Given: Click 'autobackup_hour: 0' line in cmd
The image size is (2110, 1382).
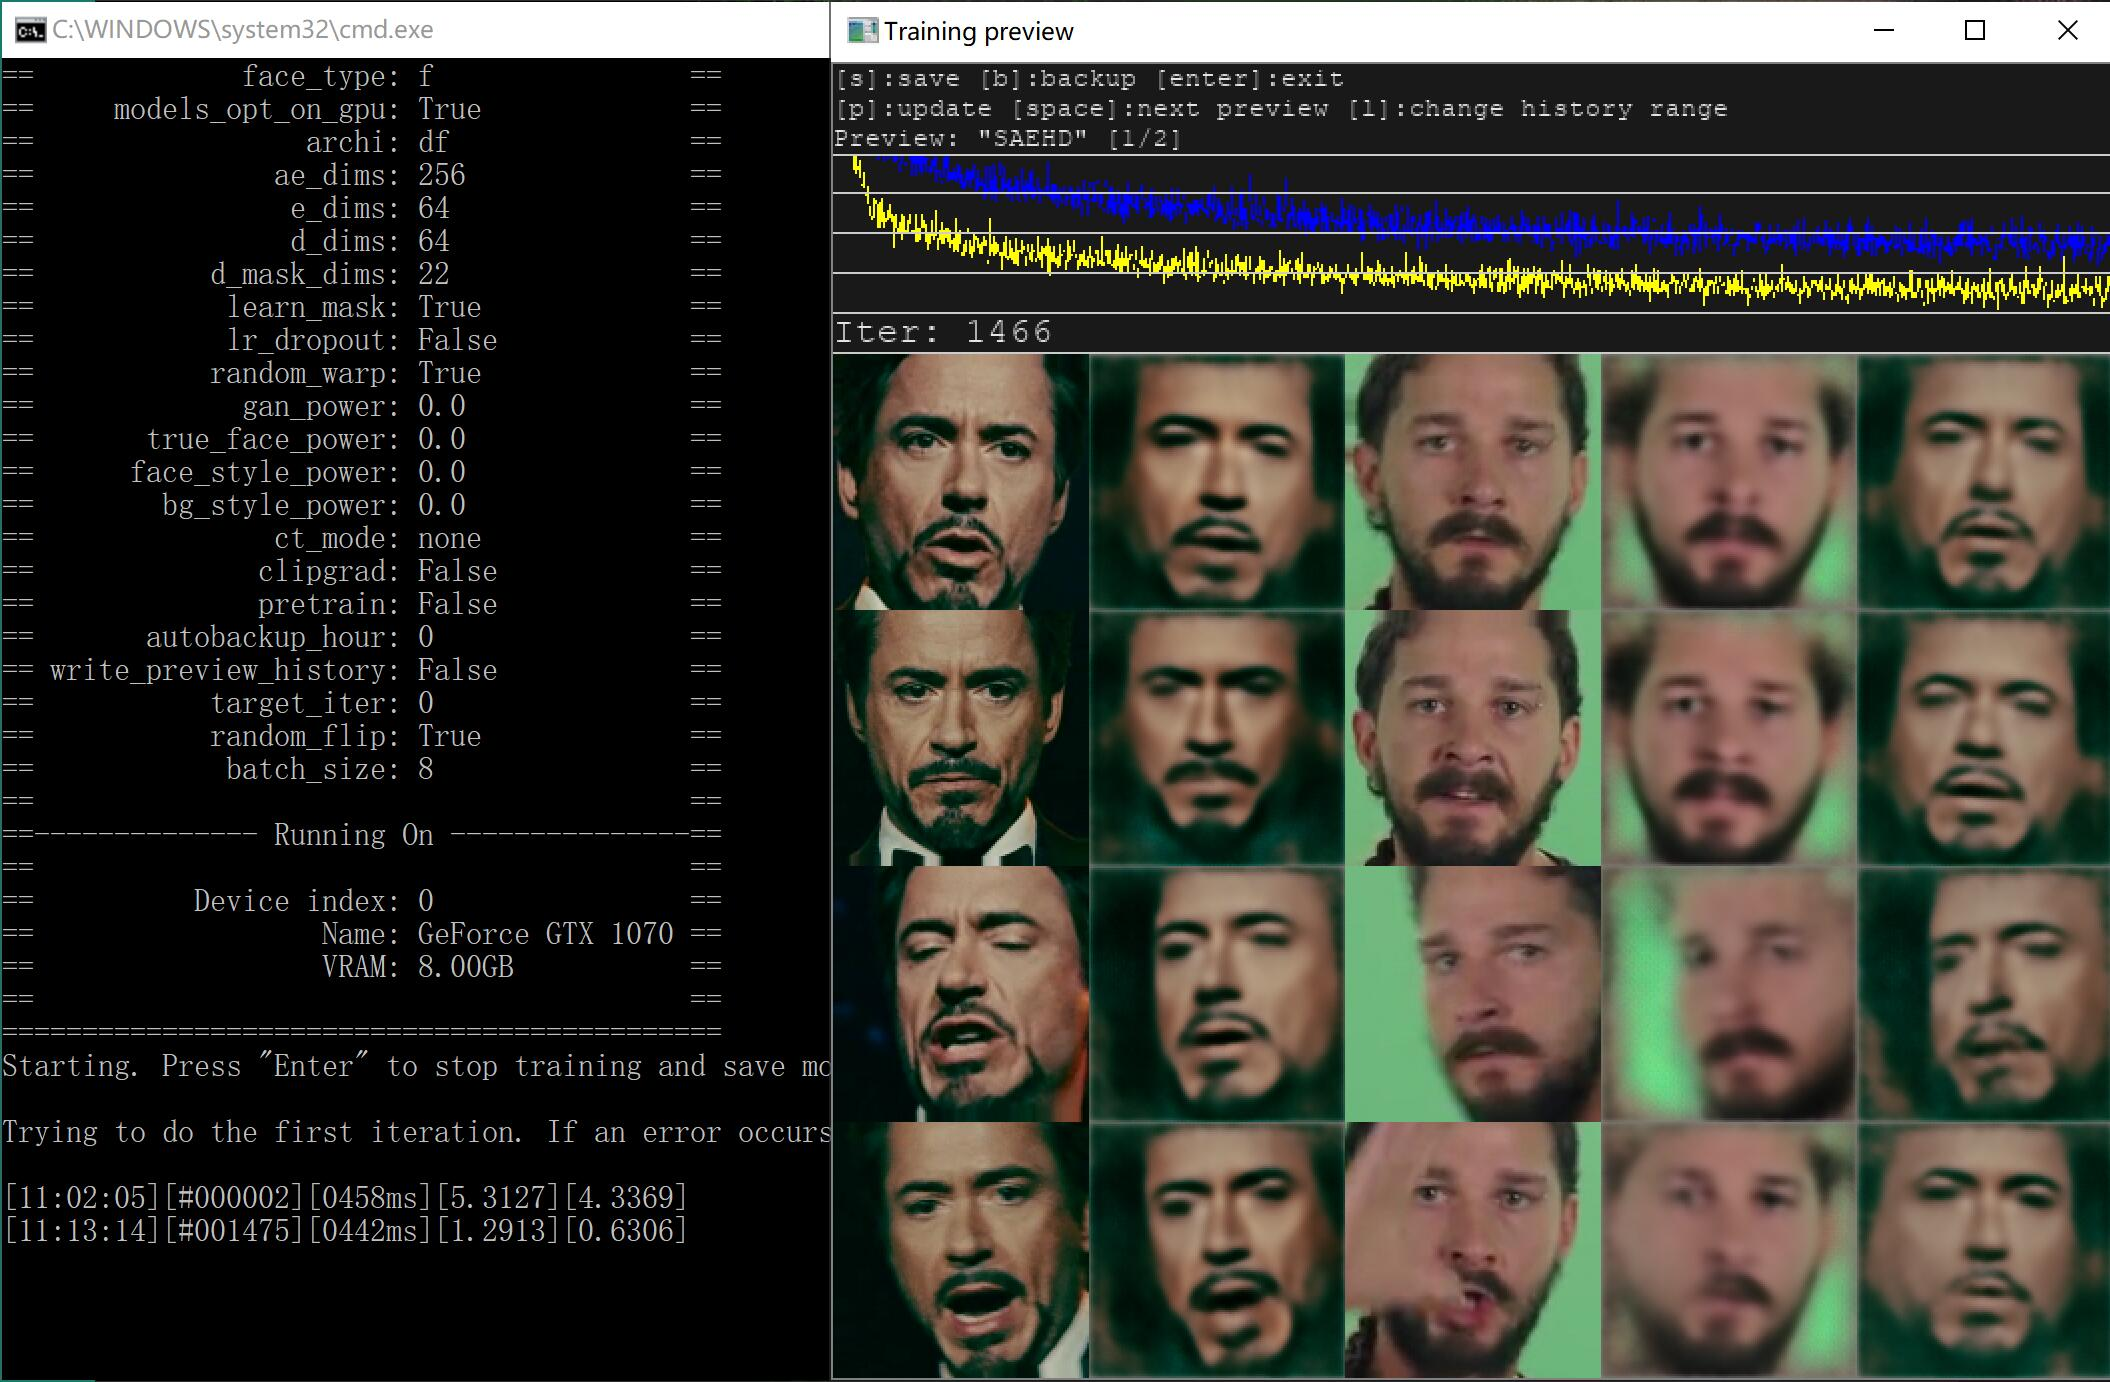Looking at the screenshot, I should tap(290, 637).
